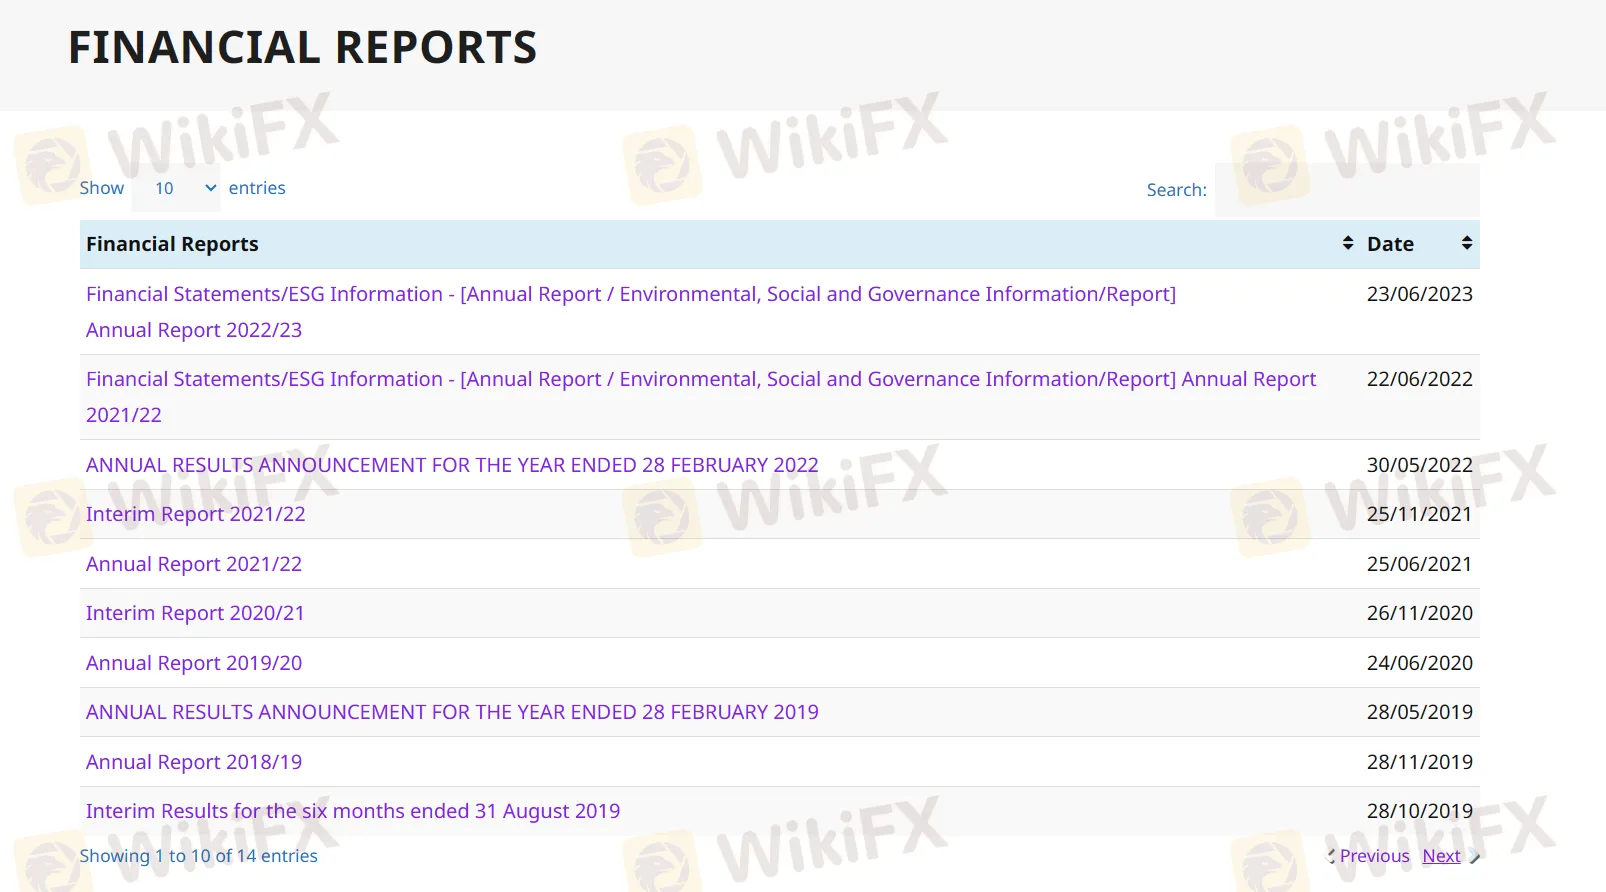Click the date 22/06/2022 cell
Viewport: 1606px width, 892px height.
(x=1420, y=379)
